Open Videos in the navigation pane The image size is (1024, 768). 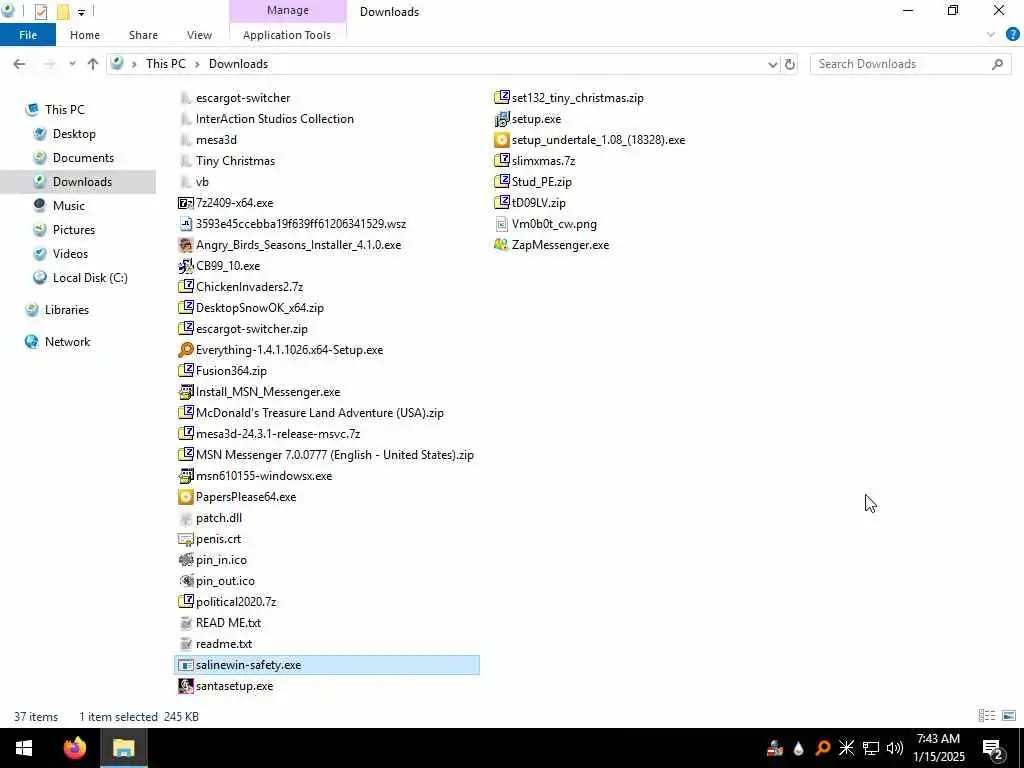[70, 254]
